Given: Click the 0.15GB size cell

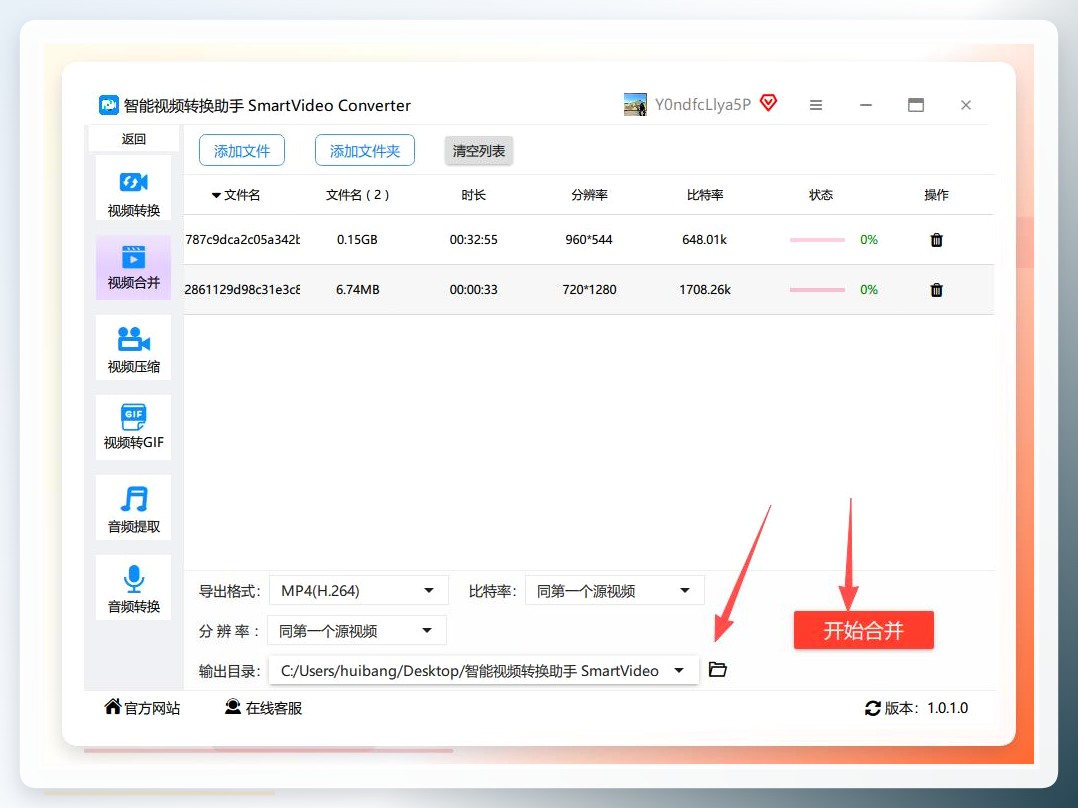Looking at the screenshot, I should point(358,239).
